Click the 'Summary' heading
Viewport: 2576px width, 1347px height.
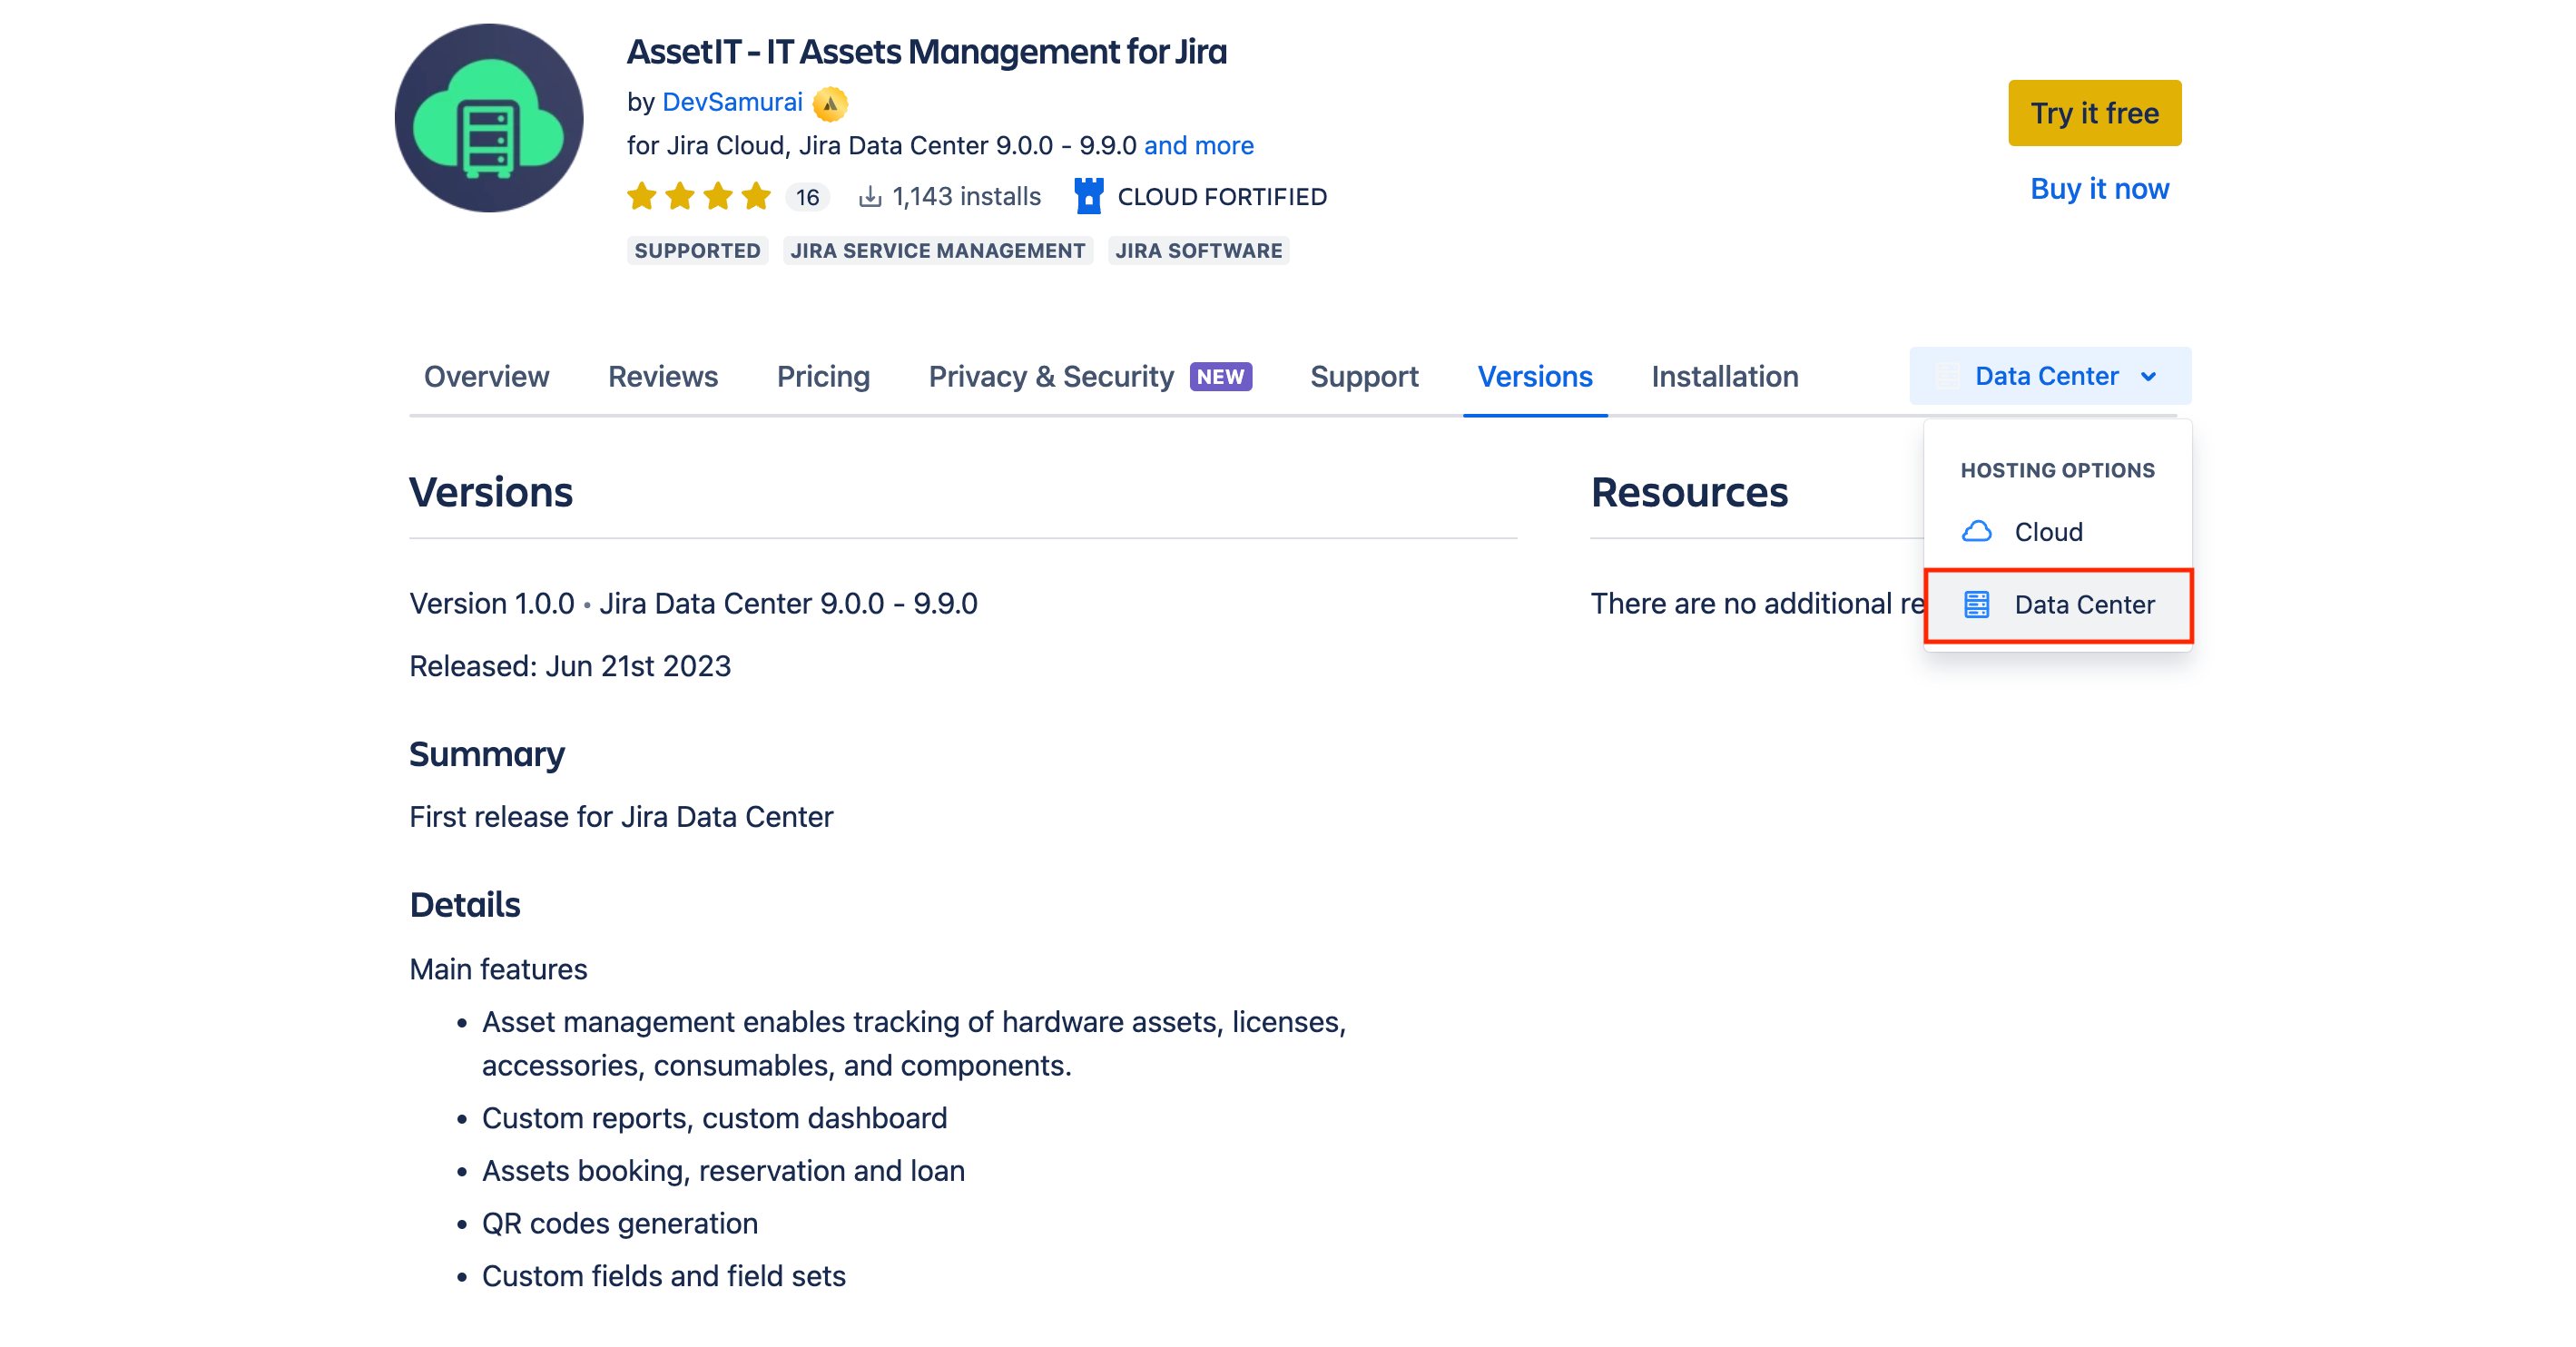[x=487, y=754]
